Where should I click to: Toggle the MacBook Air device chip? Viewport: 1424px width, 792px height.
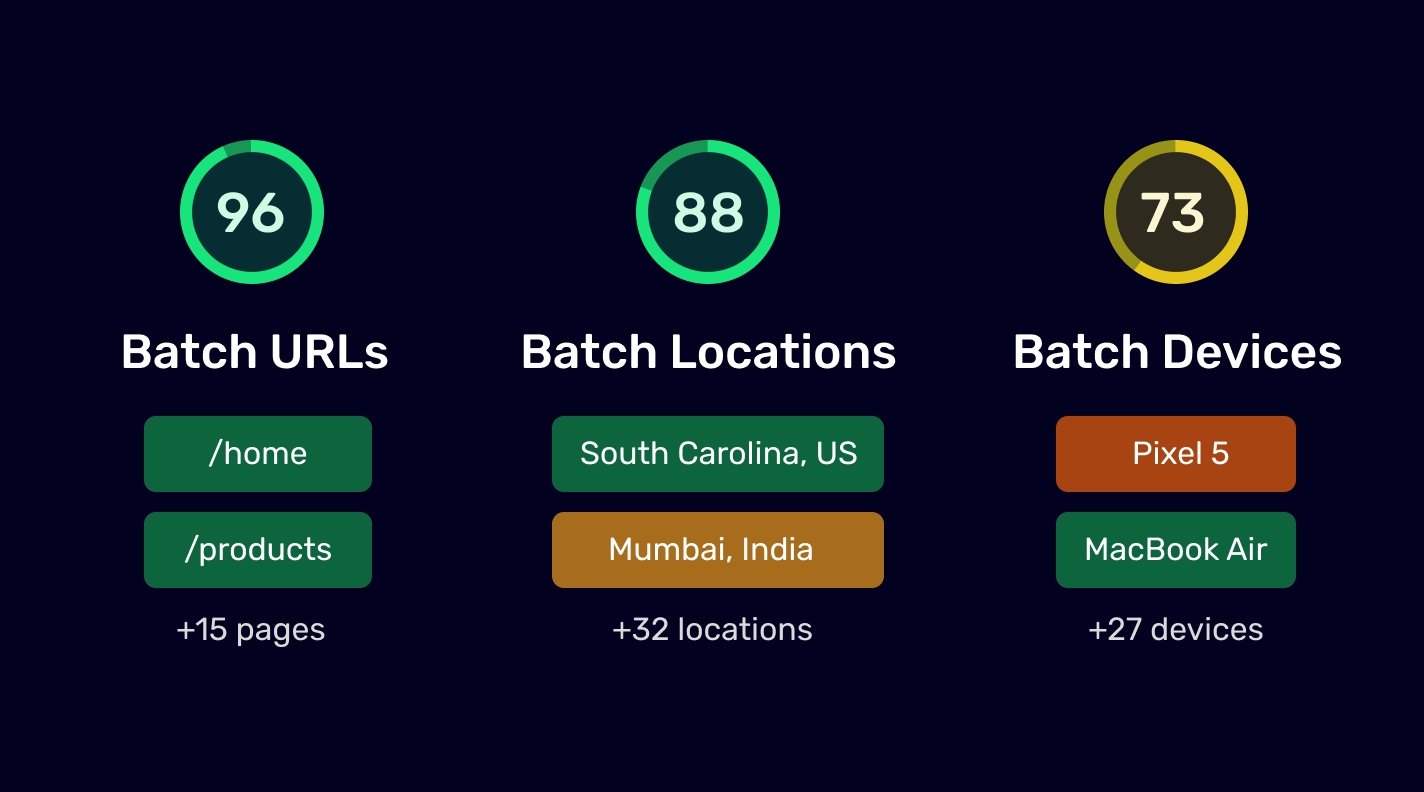(x=1175, y=549)
